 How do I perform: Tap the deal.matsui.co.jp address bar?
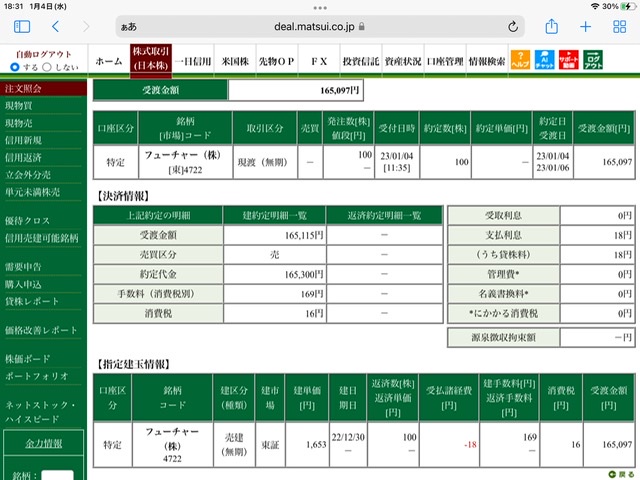320,27
